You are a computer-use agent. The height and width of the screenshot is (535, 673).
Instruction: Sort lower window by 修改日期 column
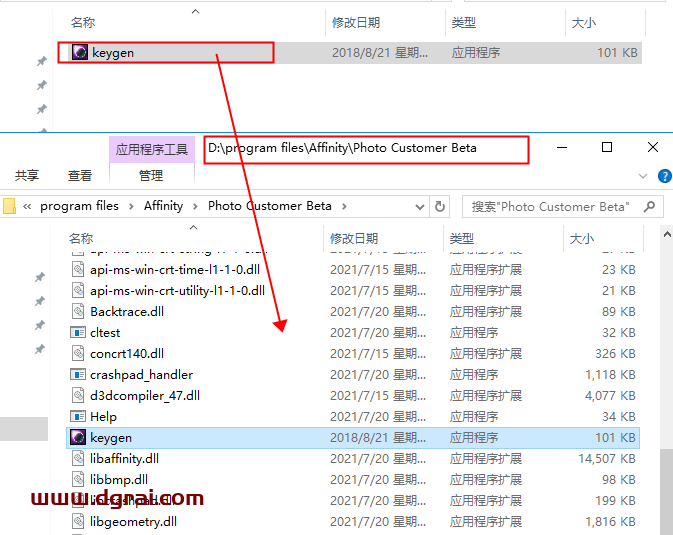click(x=354, y=238)
